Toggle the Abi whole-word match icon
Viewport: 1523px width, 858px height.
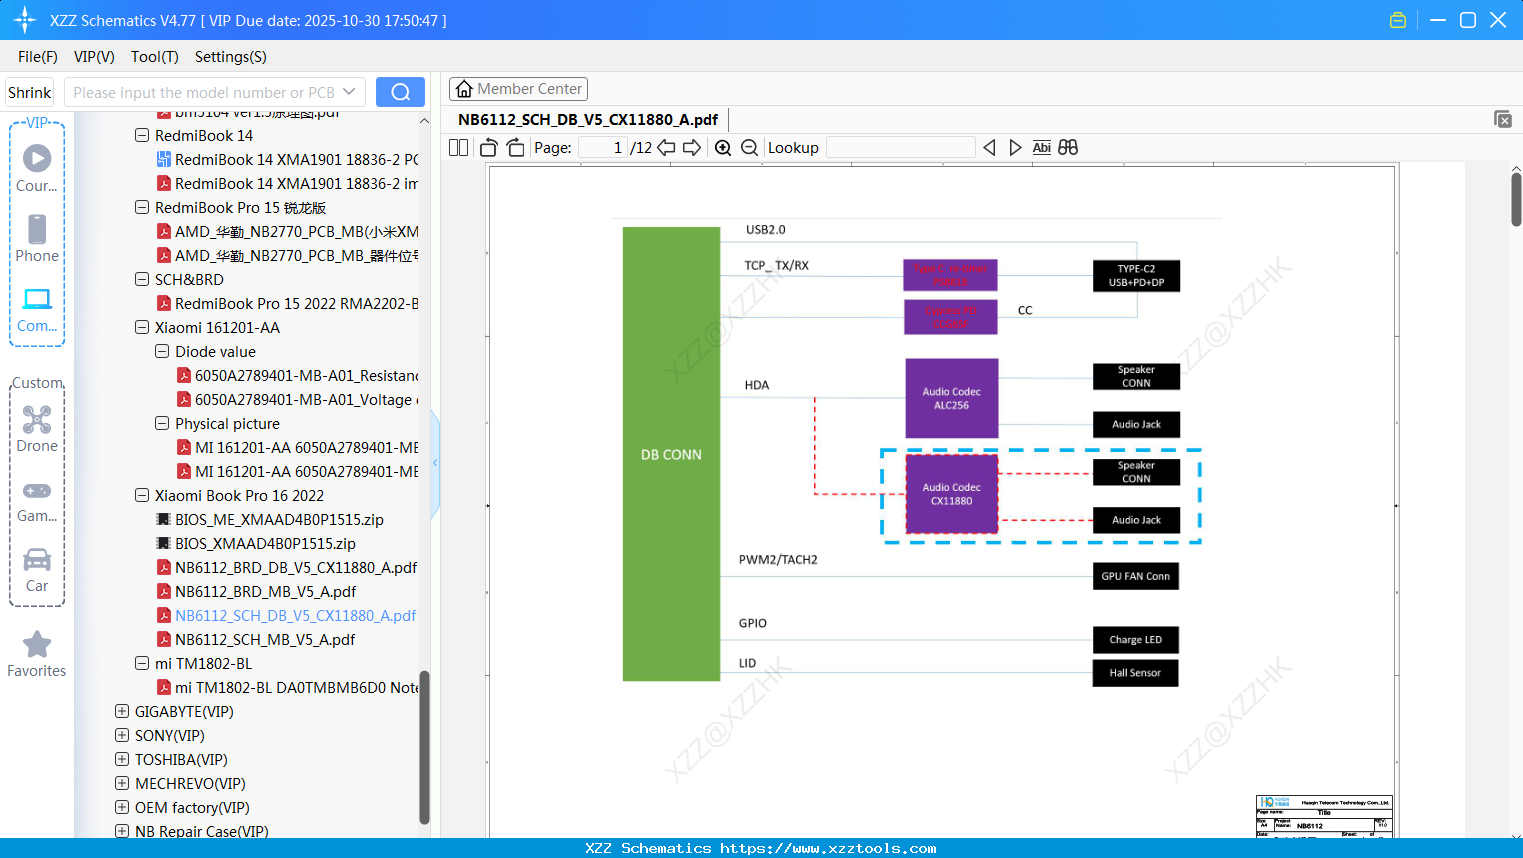(1041, 148)
